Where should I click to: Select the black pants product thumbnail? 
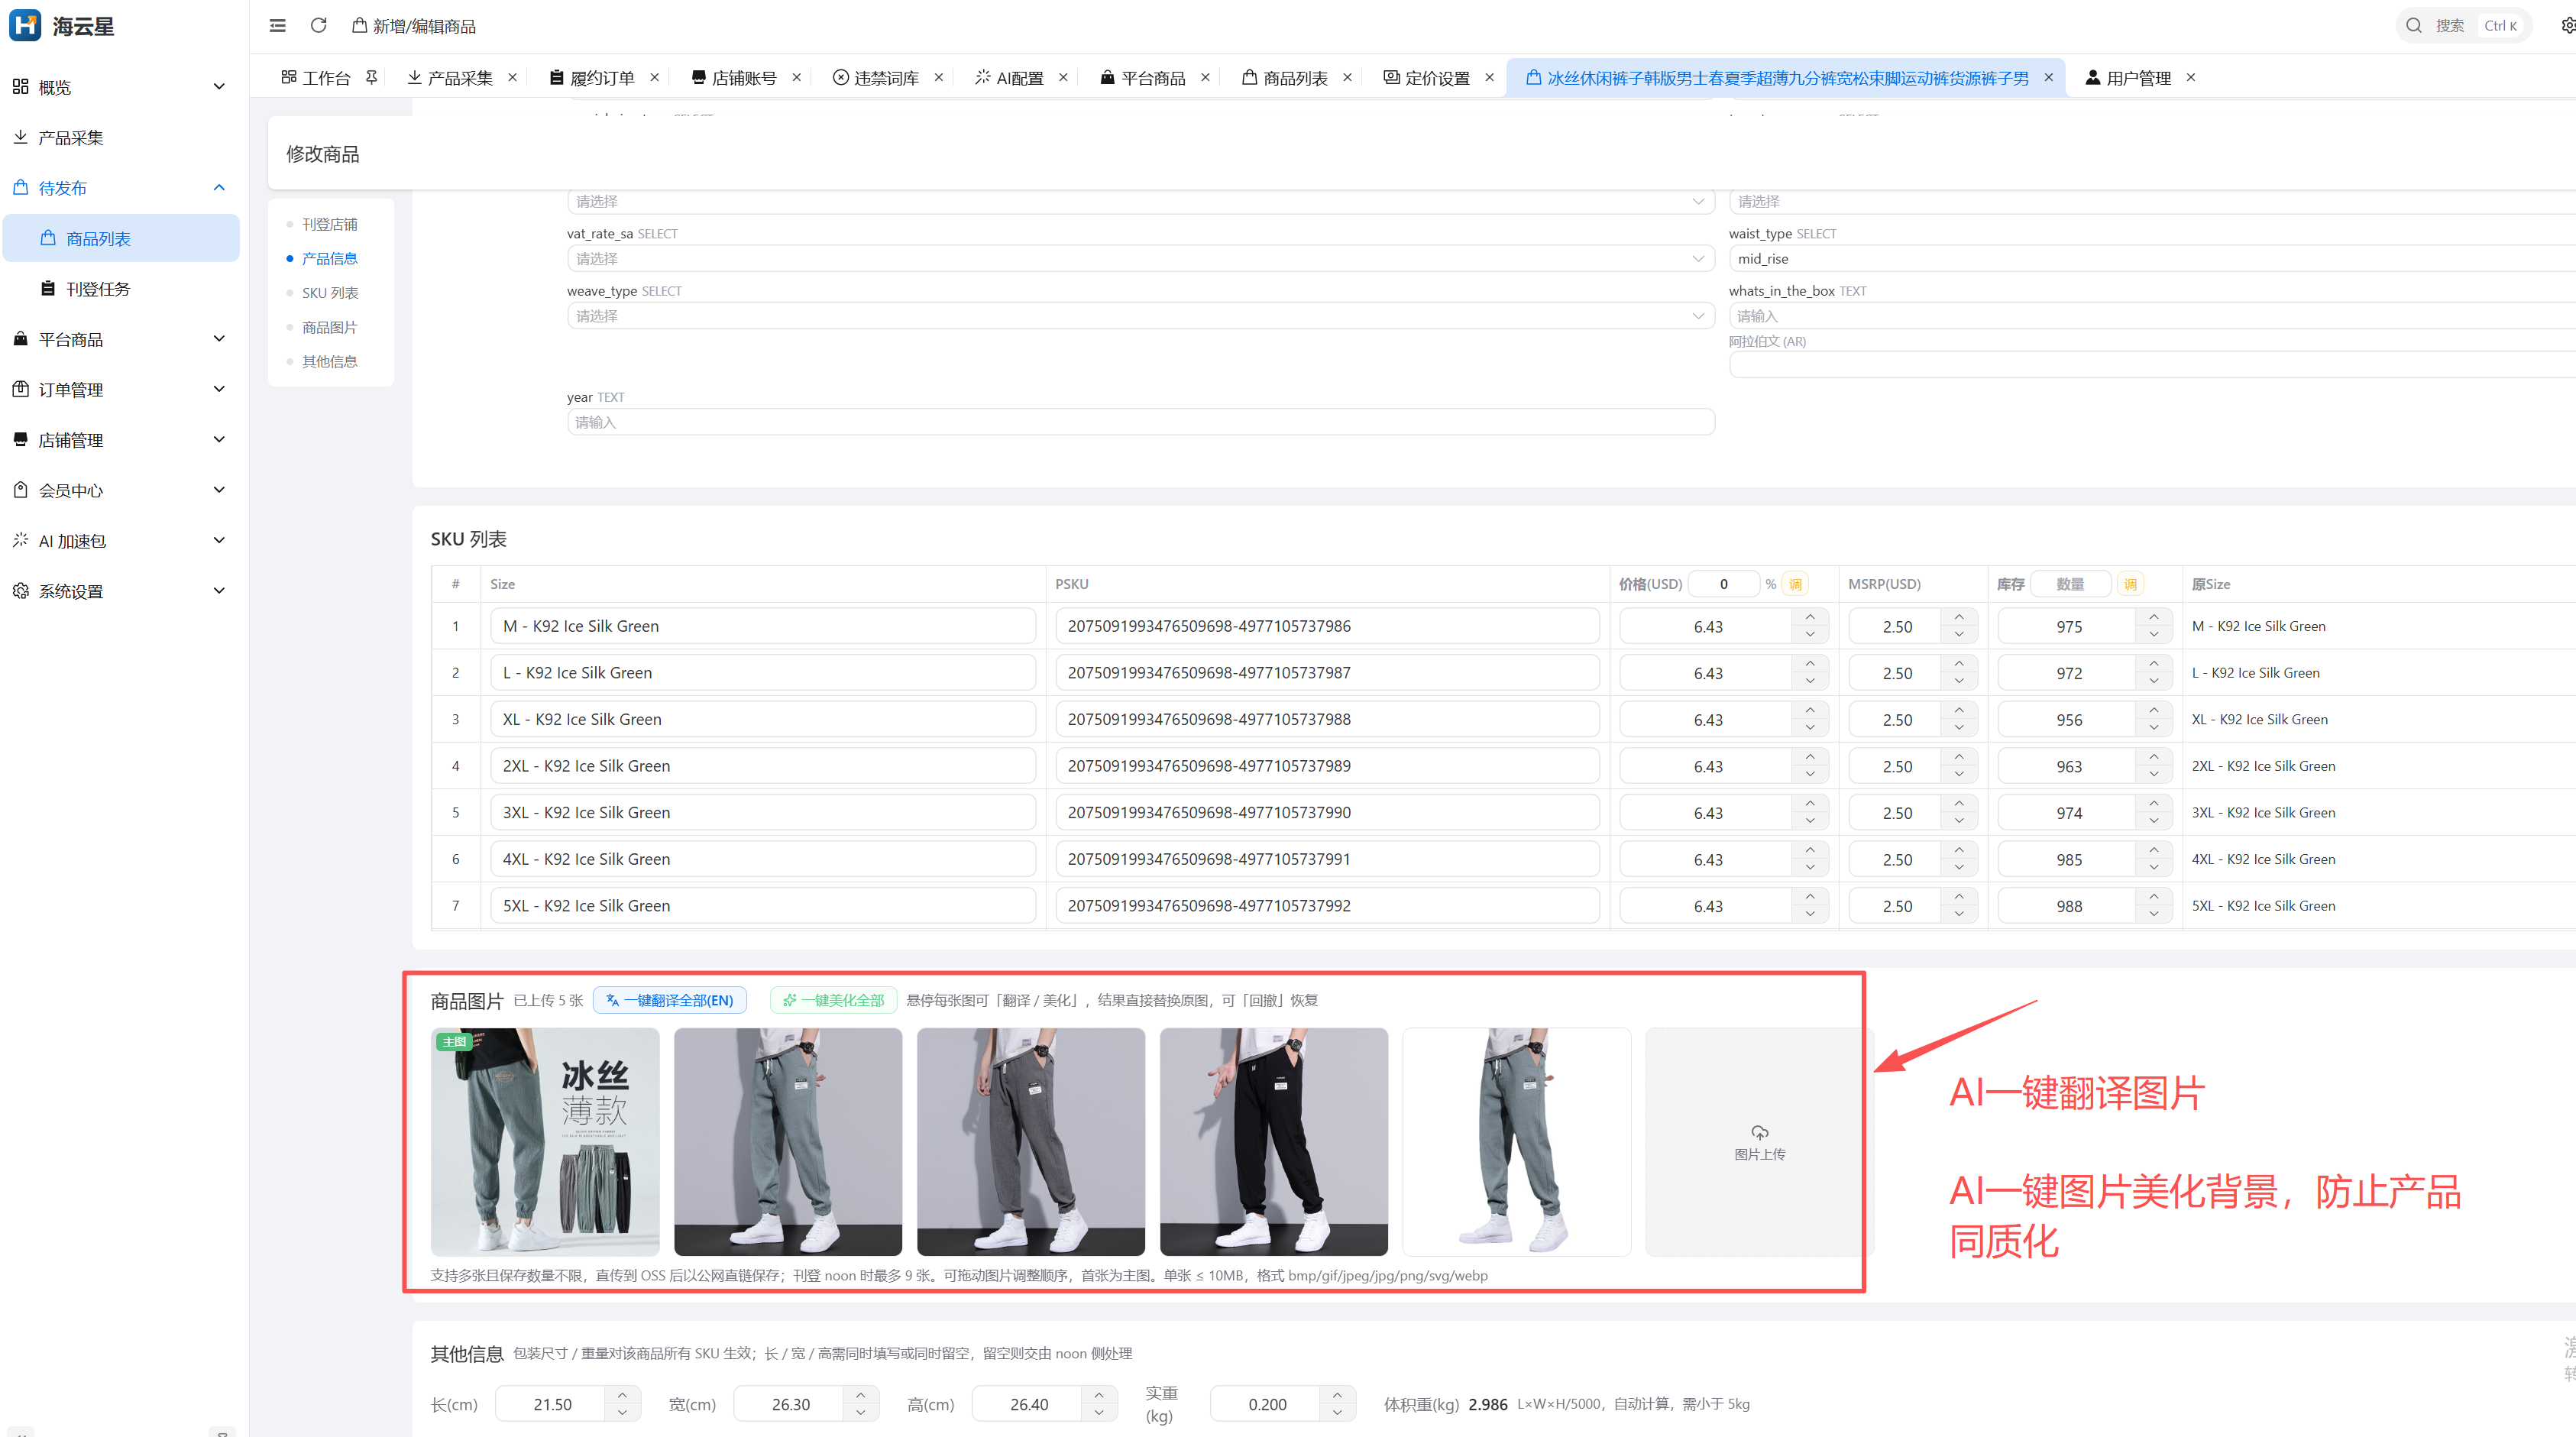(1274, 1142)
